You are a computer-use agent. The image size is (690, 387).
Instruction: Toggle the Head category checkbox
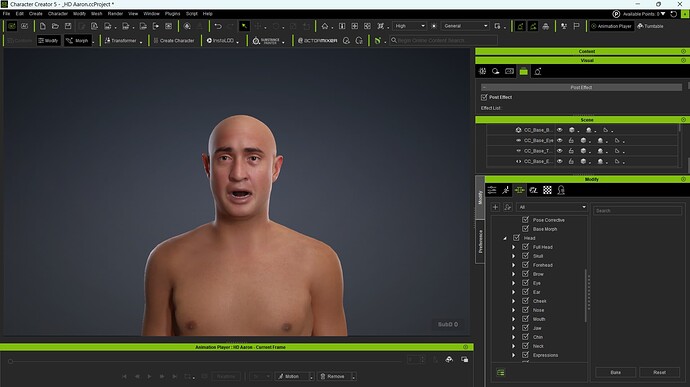click(517, 238)
